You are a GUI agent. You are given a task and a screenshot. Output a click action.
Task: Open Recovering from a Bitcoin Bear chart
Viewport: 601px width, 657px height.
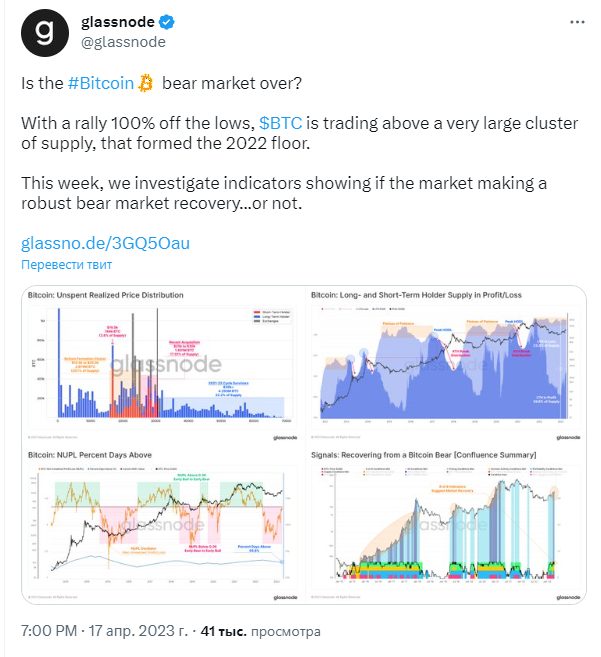(446, 525)
